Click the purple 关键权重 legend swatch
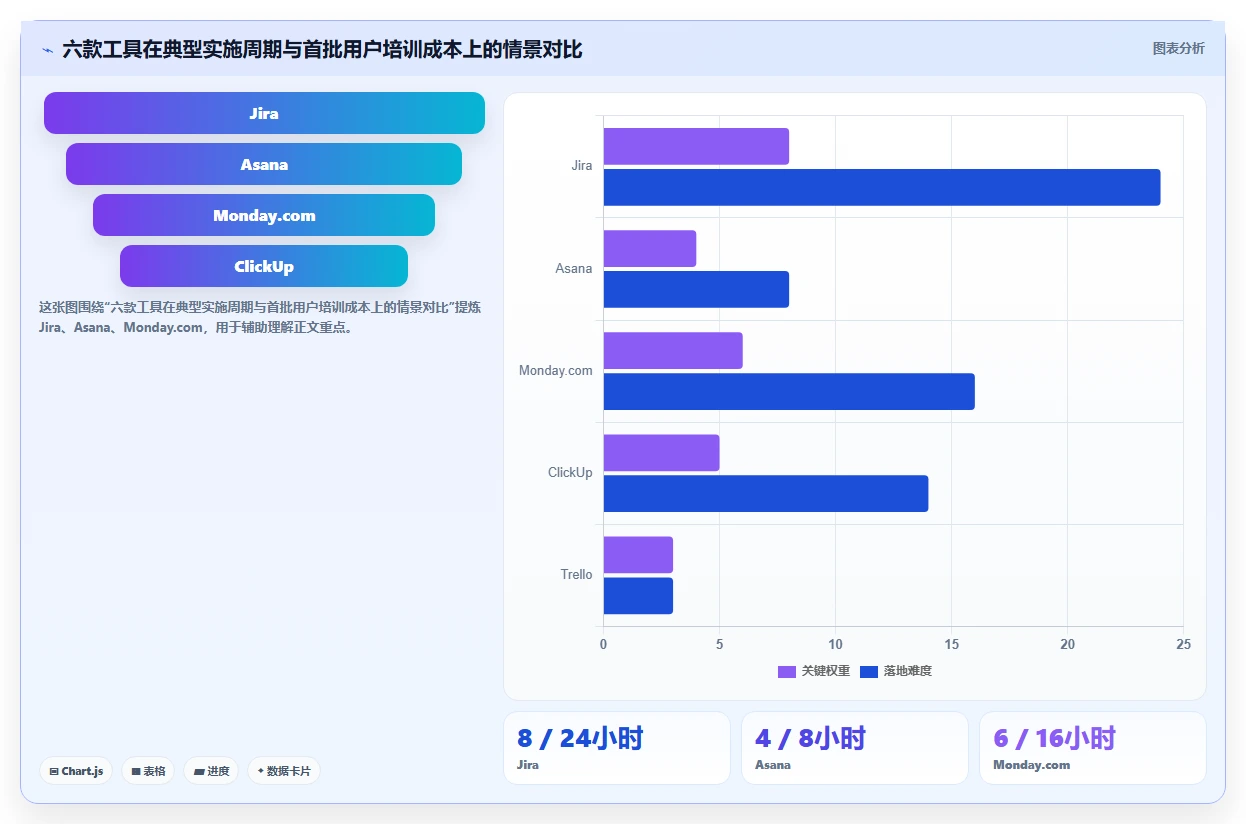This screenshot has width=1246, height=824. pyautogui.click(x=787, y=672)
